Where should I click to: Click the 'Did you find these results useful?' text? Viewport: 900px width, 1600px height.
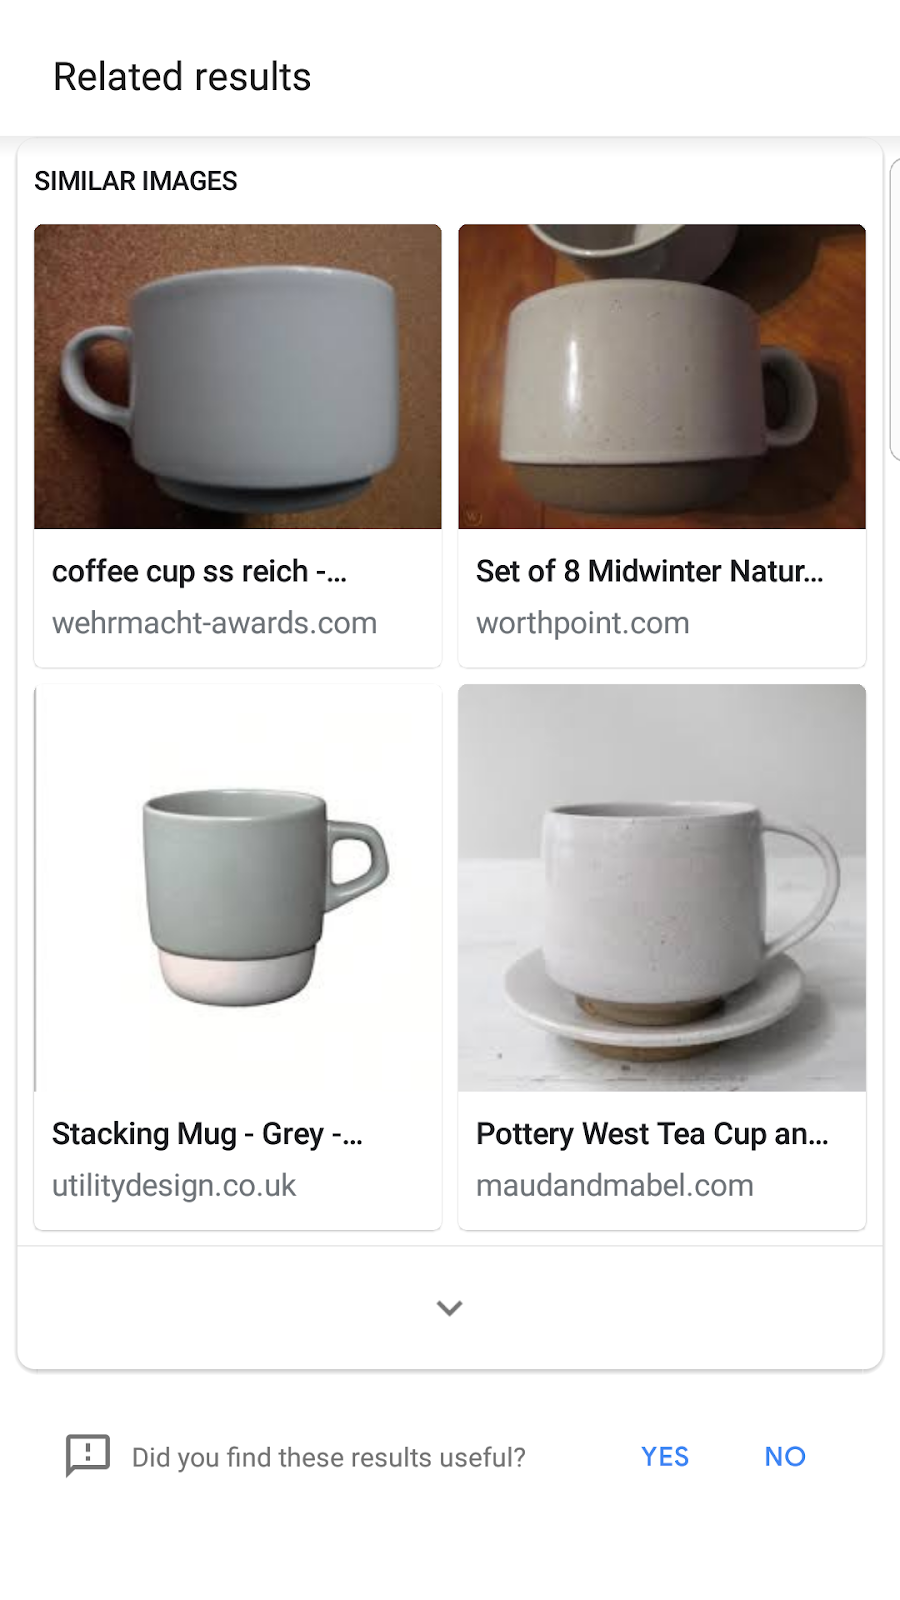coord(328,1457)
